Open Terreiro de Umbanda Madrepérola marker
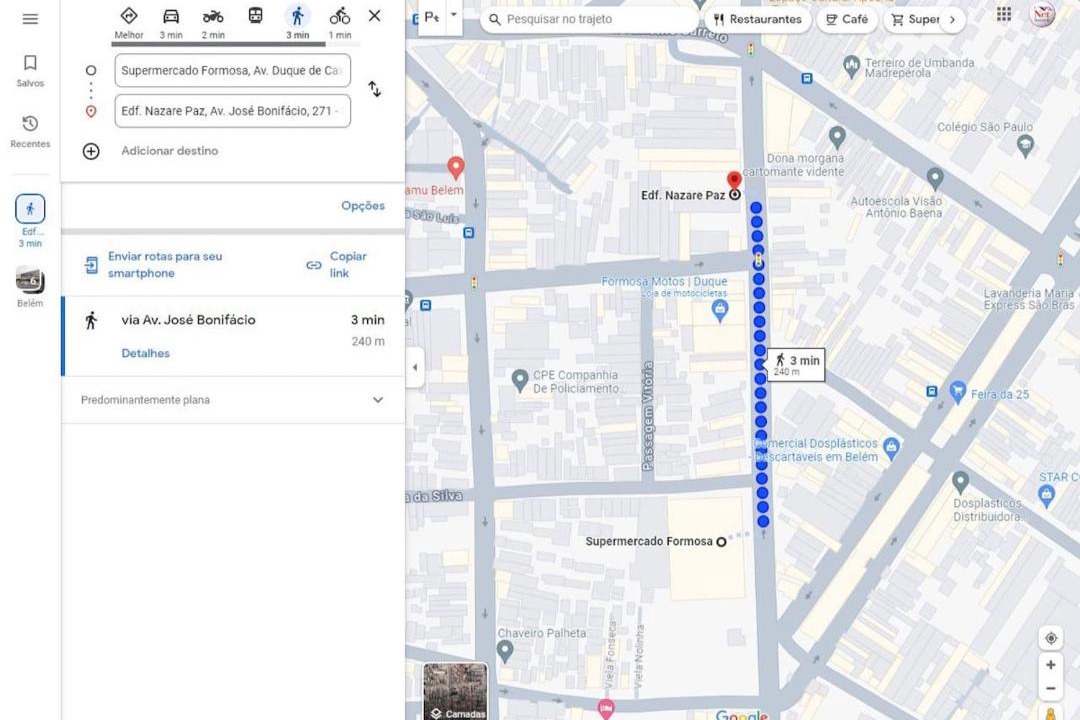The image size is (1080, 720). coord(851,66)
